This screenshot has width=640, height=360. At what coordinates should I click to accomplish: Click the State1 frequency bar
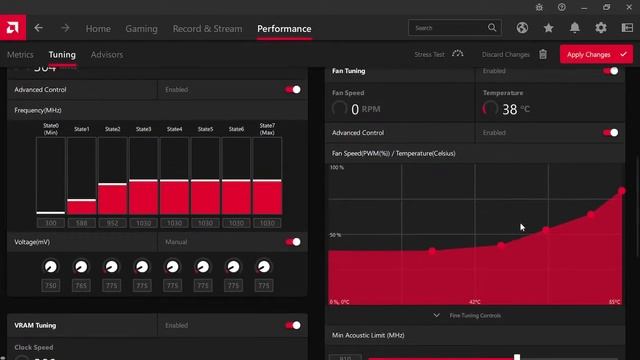pyautogui.click(x=82, y=176)
